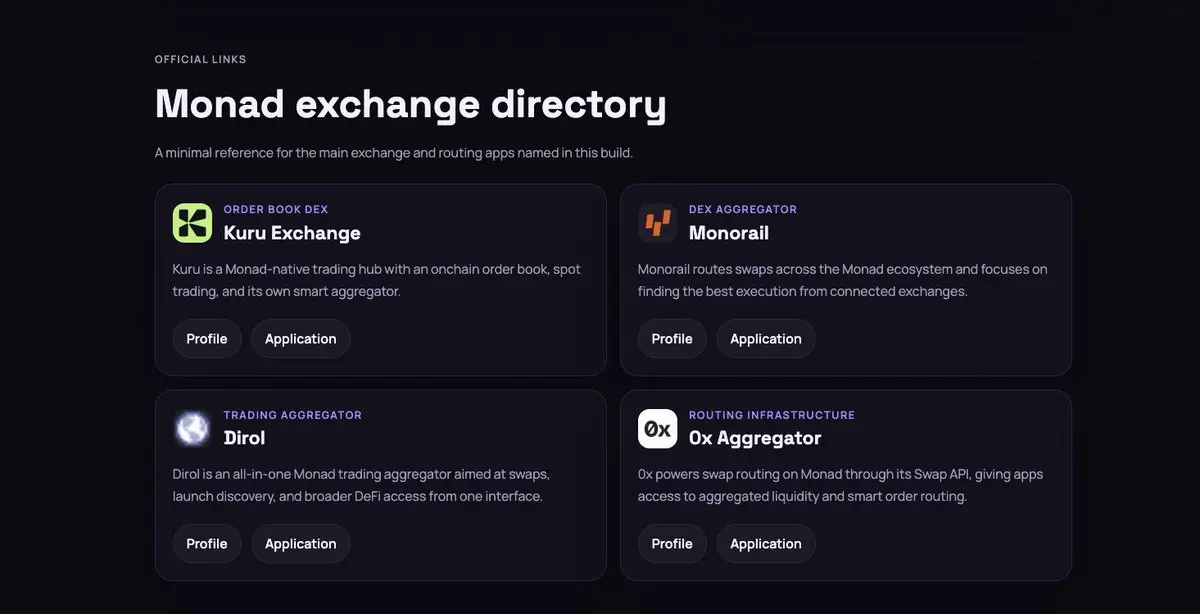Launch the Monorail Application button
1200x614 pixels.
(765, 339)
